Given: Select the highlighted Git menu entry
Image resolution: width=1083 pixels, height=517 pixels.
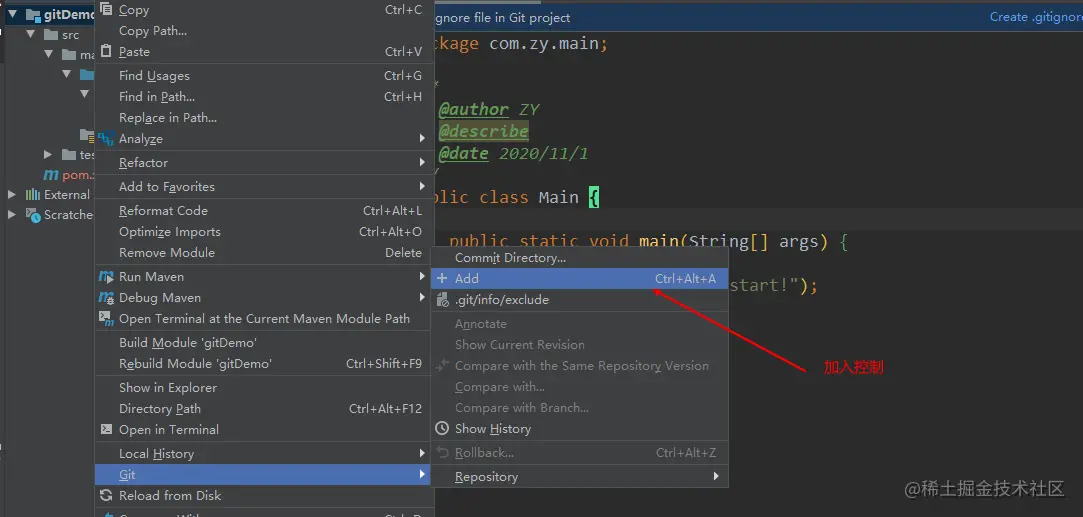Looking at the screenshot, I should [x=262, y=475].
